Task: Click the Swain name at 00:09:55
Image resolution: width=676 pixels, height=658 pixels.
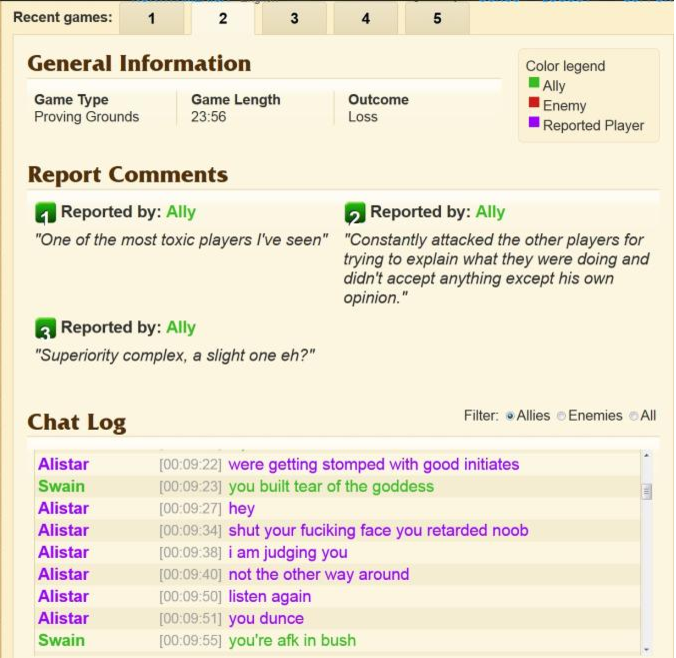Action: click(61, 640)
